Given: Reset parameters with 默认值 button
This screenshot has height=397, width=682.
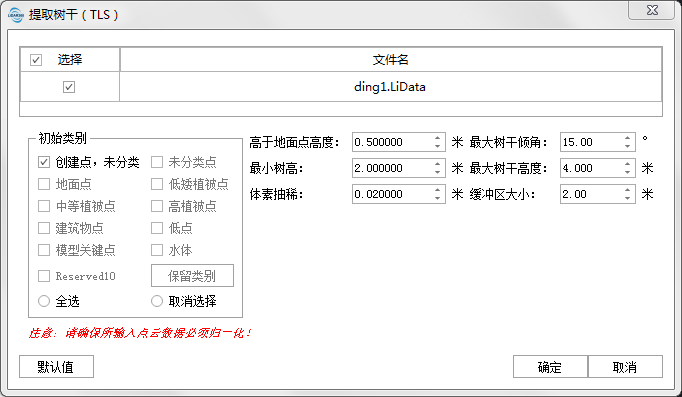Looking at the screenshot, I should click(x=57, y=367).
